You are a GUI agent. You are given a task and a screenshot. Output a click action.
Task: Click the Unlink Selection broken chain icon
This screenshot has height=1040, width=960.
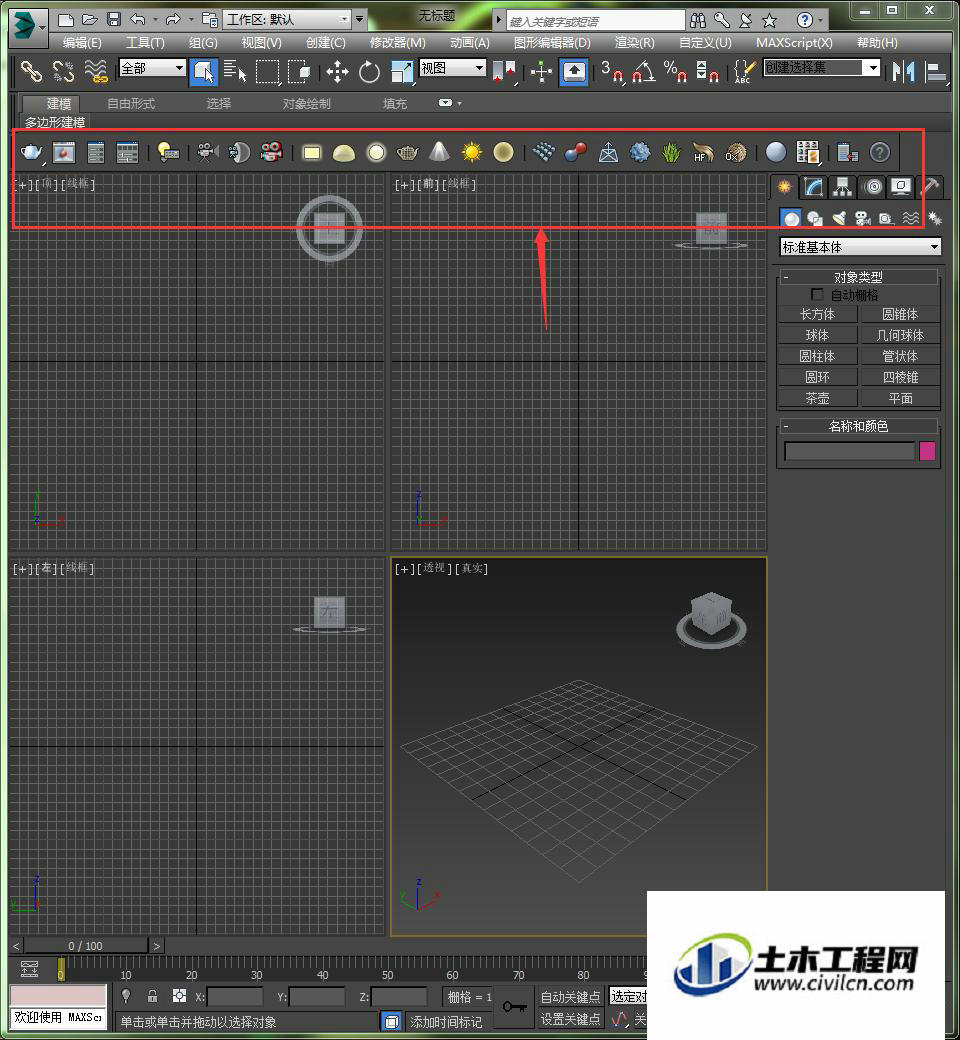63,70
